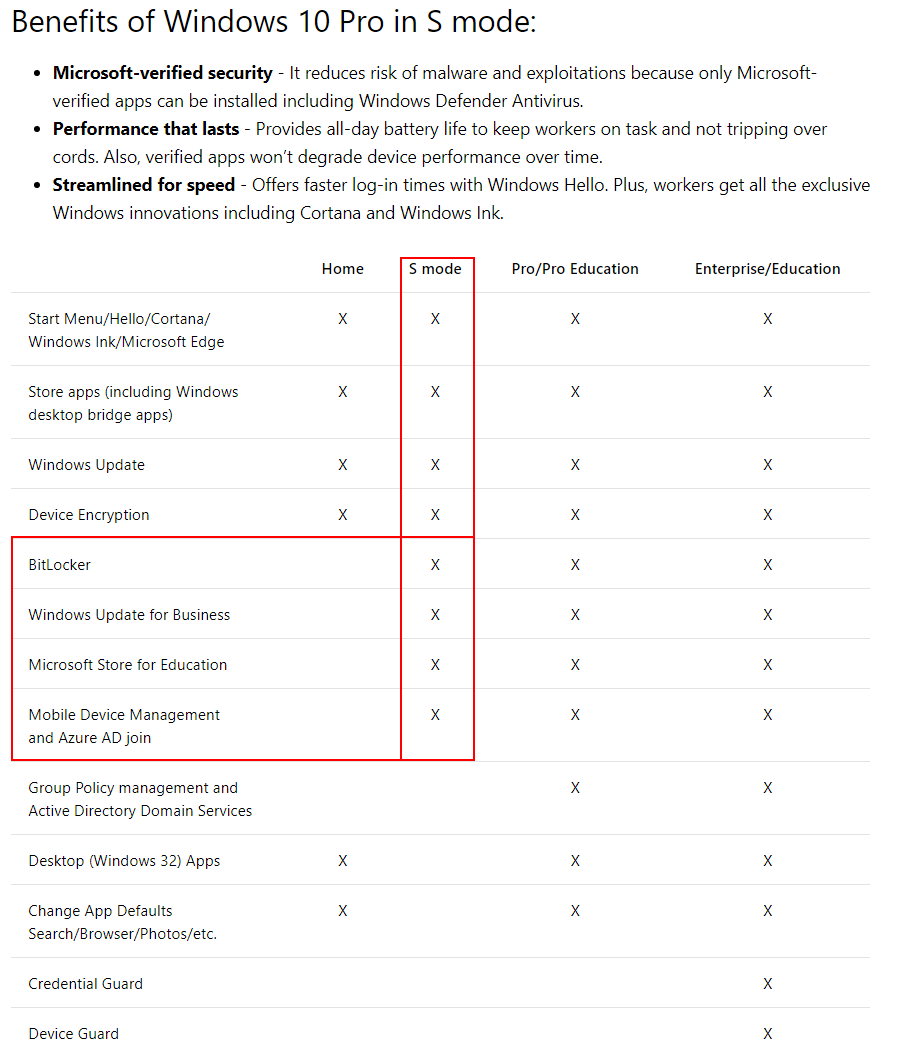Screen dimensions: 897x1060
Task: Click the S mode column header
Action: click(435, 269)
